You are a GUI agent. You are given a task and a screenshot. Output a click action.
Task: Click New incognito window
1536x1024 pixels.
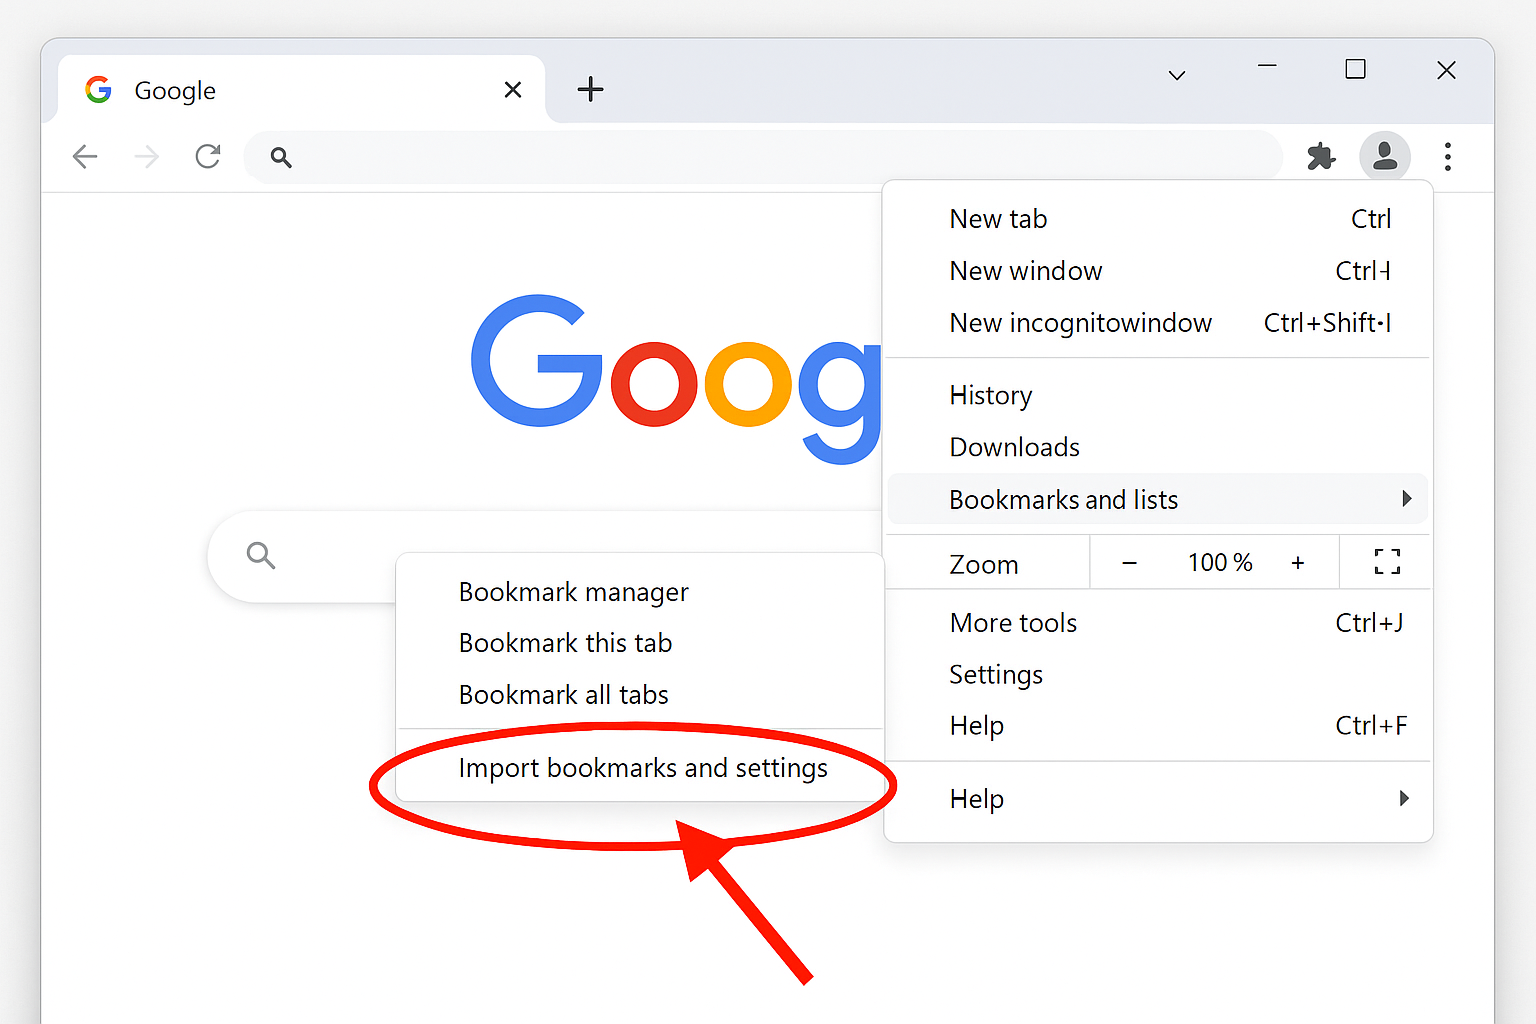click(1080, 322)
